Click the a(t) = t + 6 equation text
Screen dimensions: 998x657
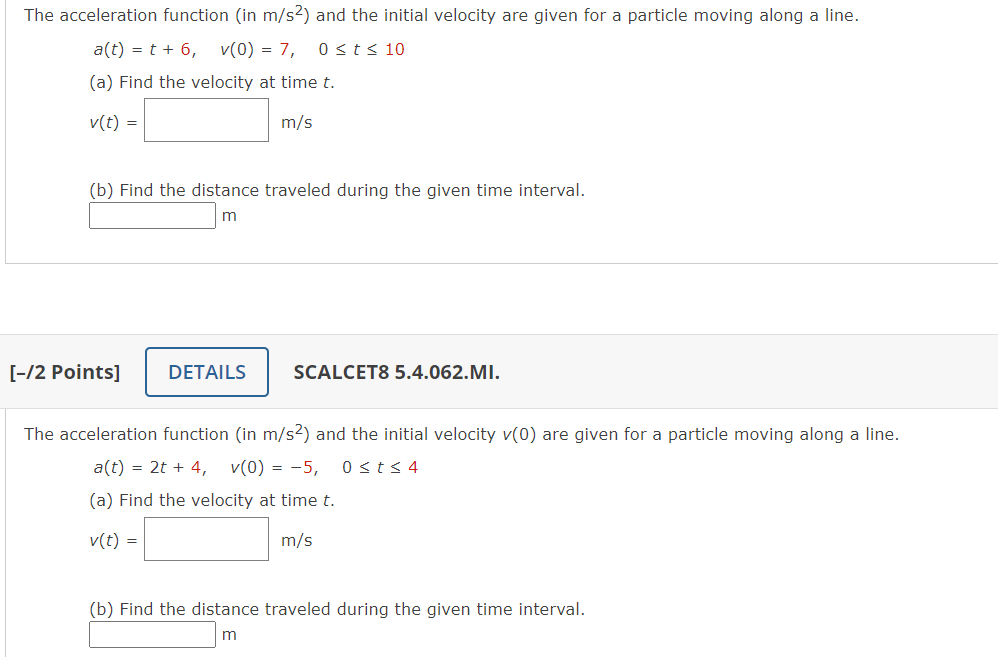(x=141, y=48)
